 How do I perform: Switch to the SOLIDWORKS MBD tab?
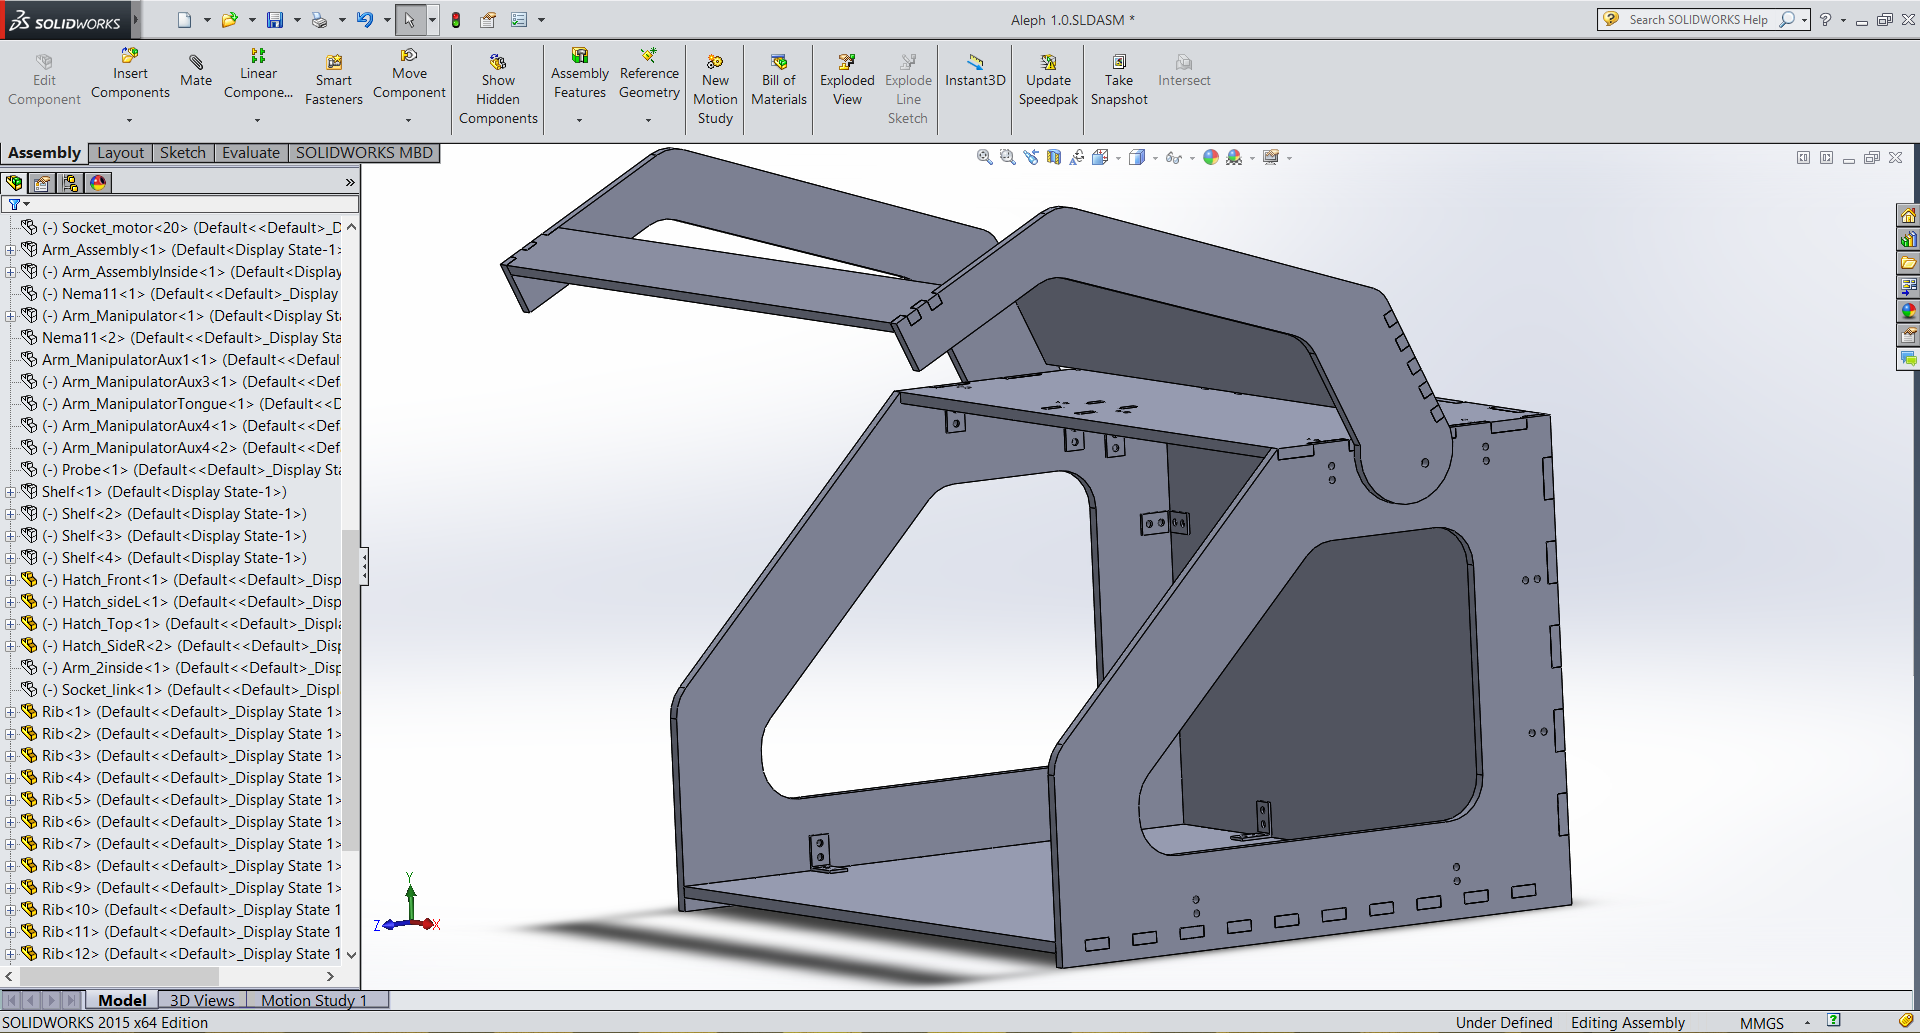coord(364,152)
